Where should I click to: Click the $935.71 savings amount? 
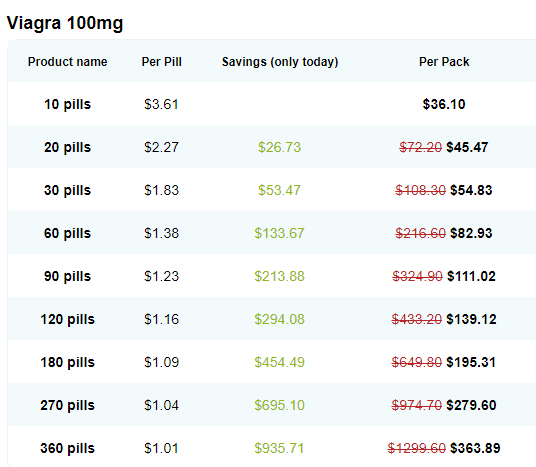[279, 448]
